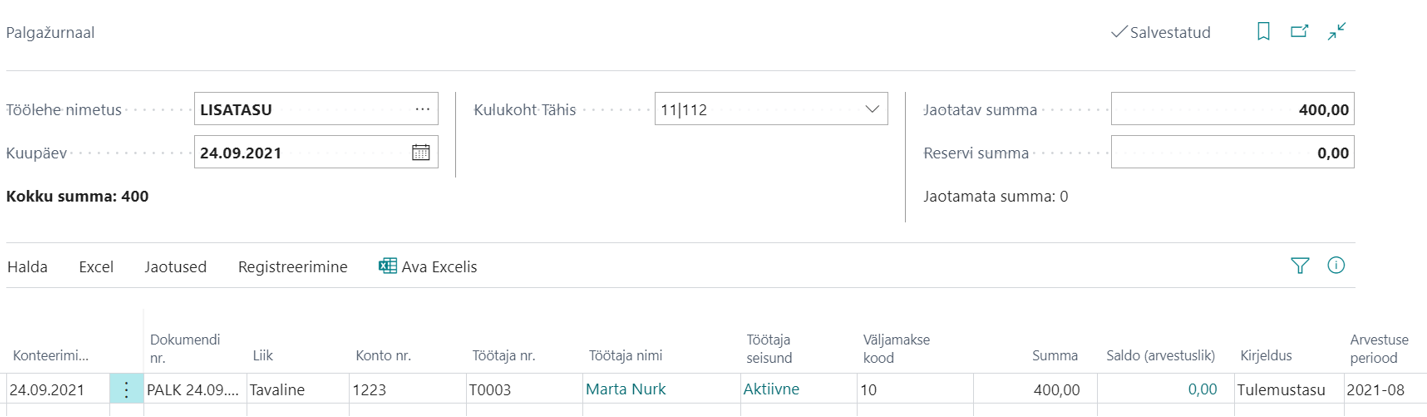This screenshot has height=417, width=1427.
Task: Click the Reservi summa field
Action: (x=1233, y=153)
